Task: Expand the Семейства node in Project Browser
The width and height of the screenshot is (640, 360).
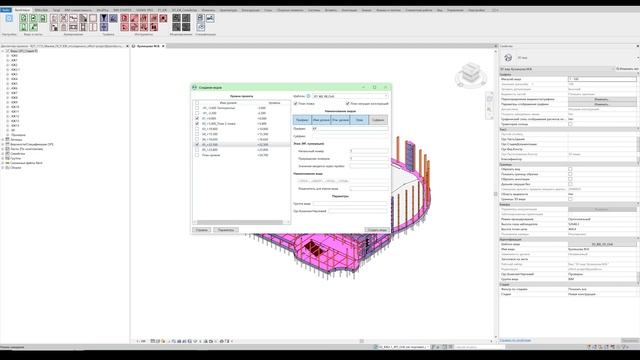Action: pos(3,153)
